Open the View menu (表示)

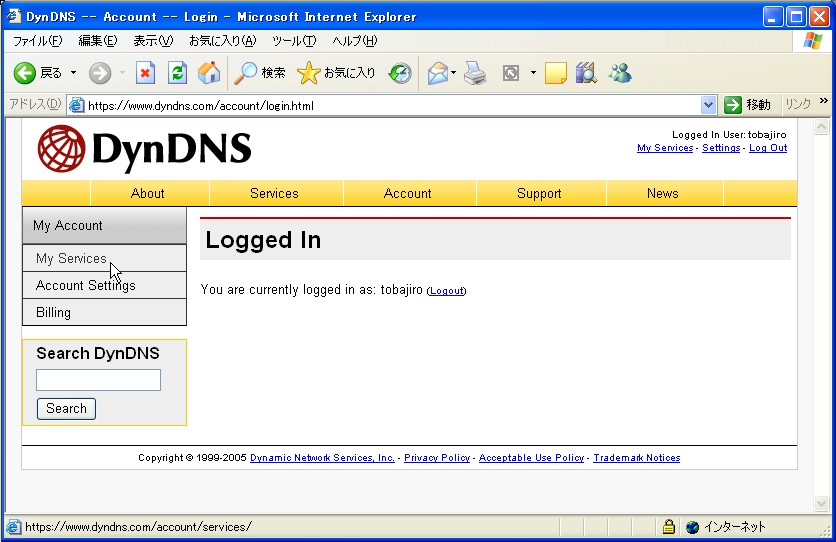153,41
